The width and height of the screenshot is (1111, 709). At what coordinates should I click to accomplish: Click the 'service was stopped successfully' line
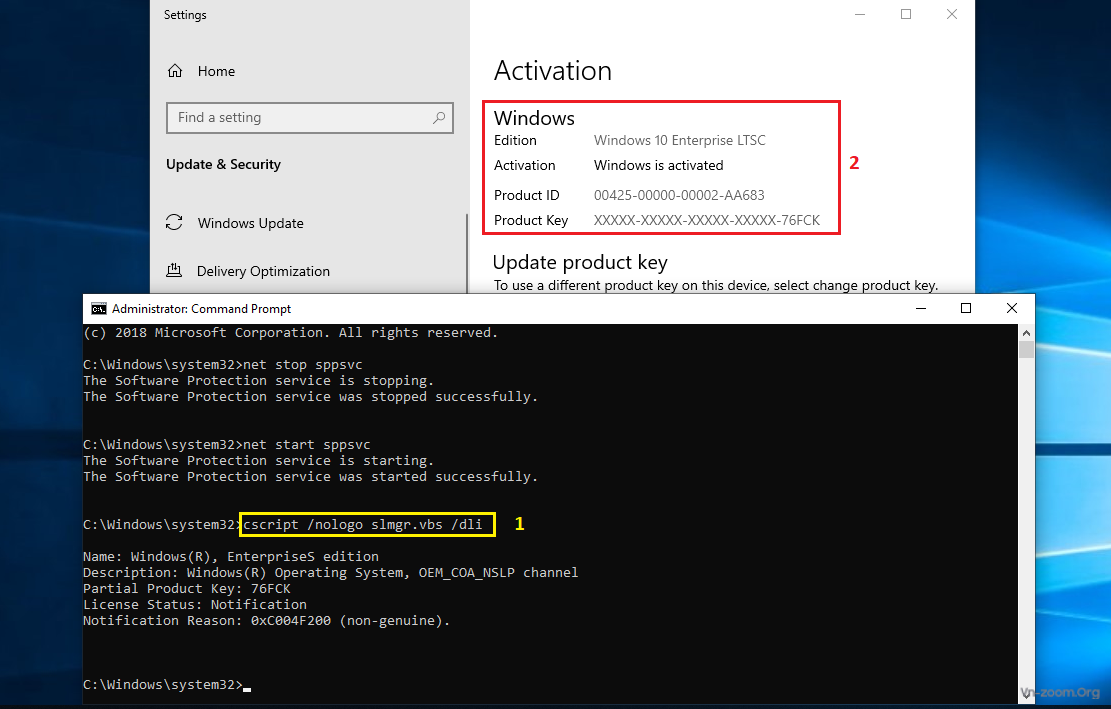pos(310,397)
